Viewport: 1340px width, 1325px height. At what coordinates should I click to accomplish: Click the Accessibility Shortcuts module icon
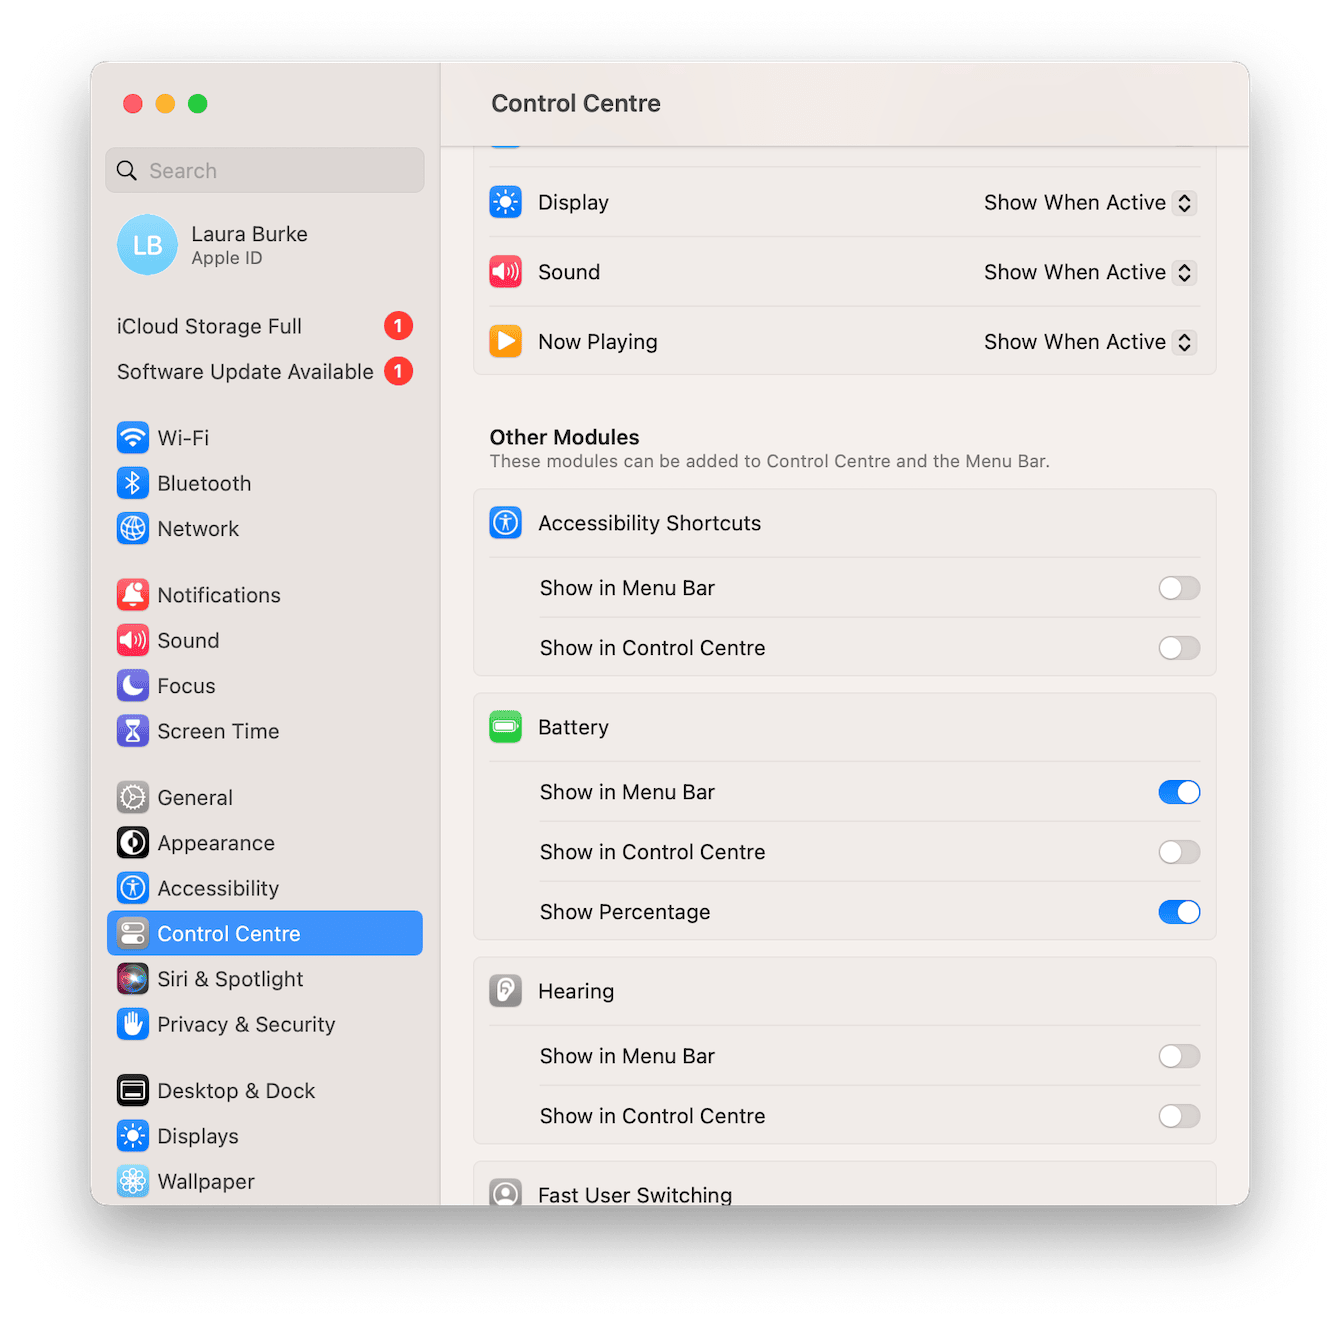click(505, 522)
